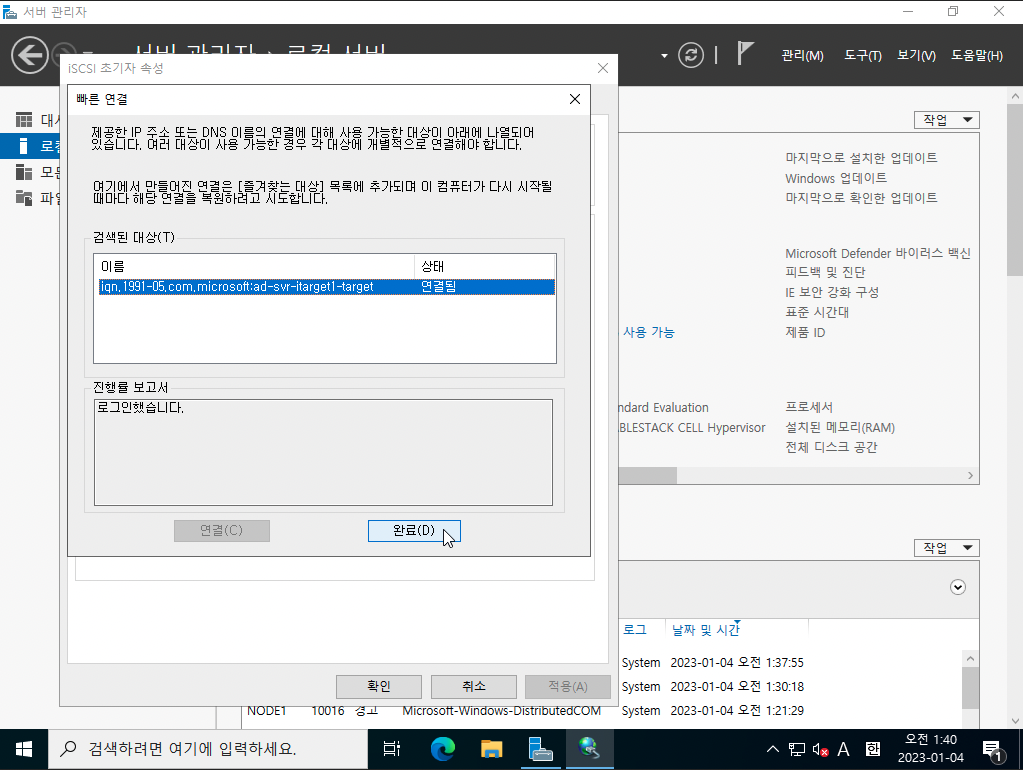Open Windows Start menu
The image size is (1023, 770).
[x=24, y=749]
